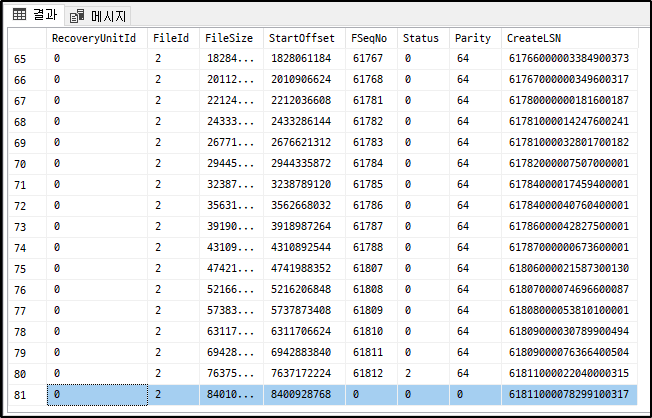
Task: Click StartOffset cell 3918987264
Action: click(x=304, y=227)
